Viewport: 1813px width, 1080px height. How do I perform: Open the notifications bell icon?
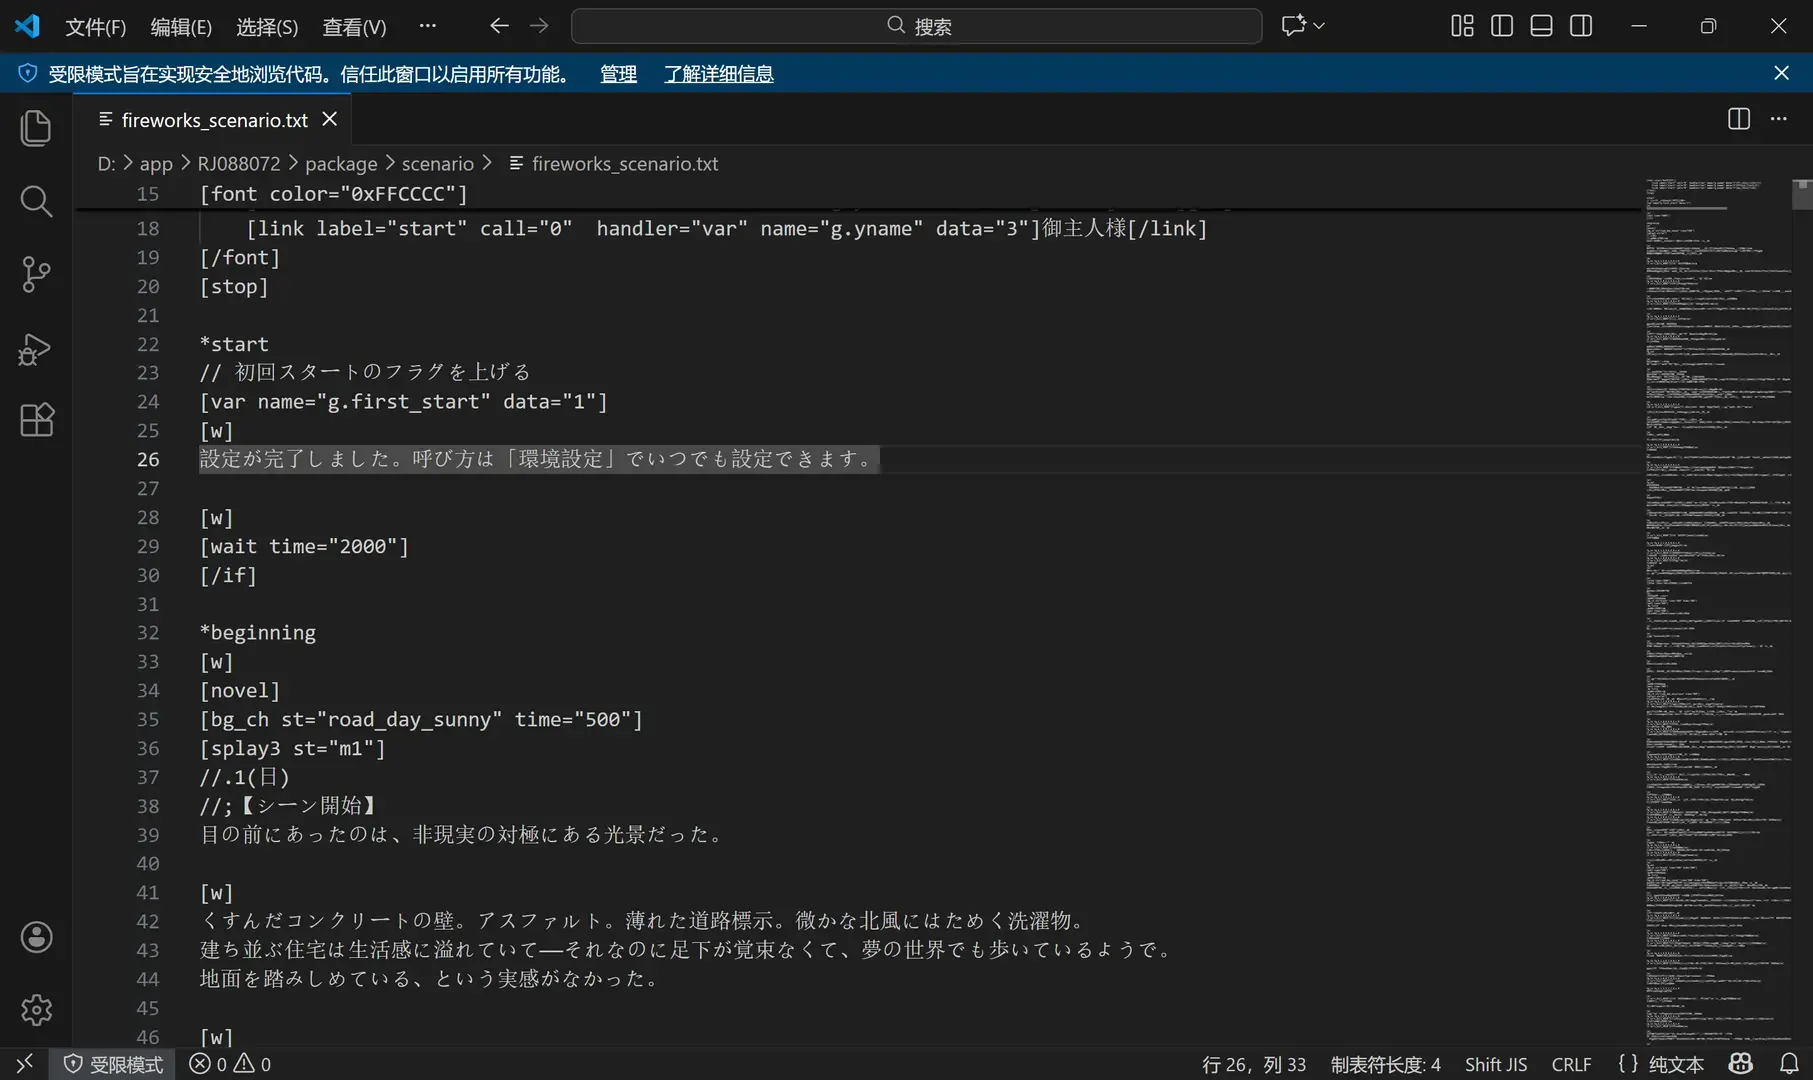(1789, 1064)
